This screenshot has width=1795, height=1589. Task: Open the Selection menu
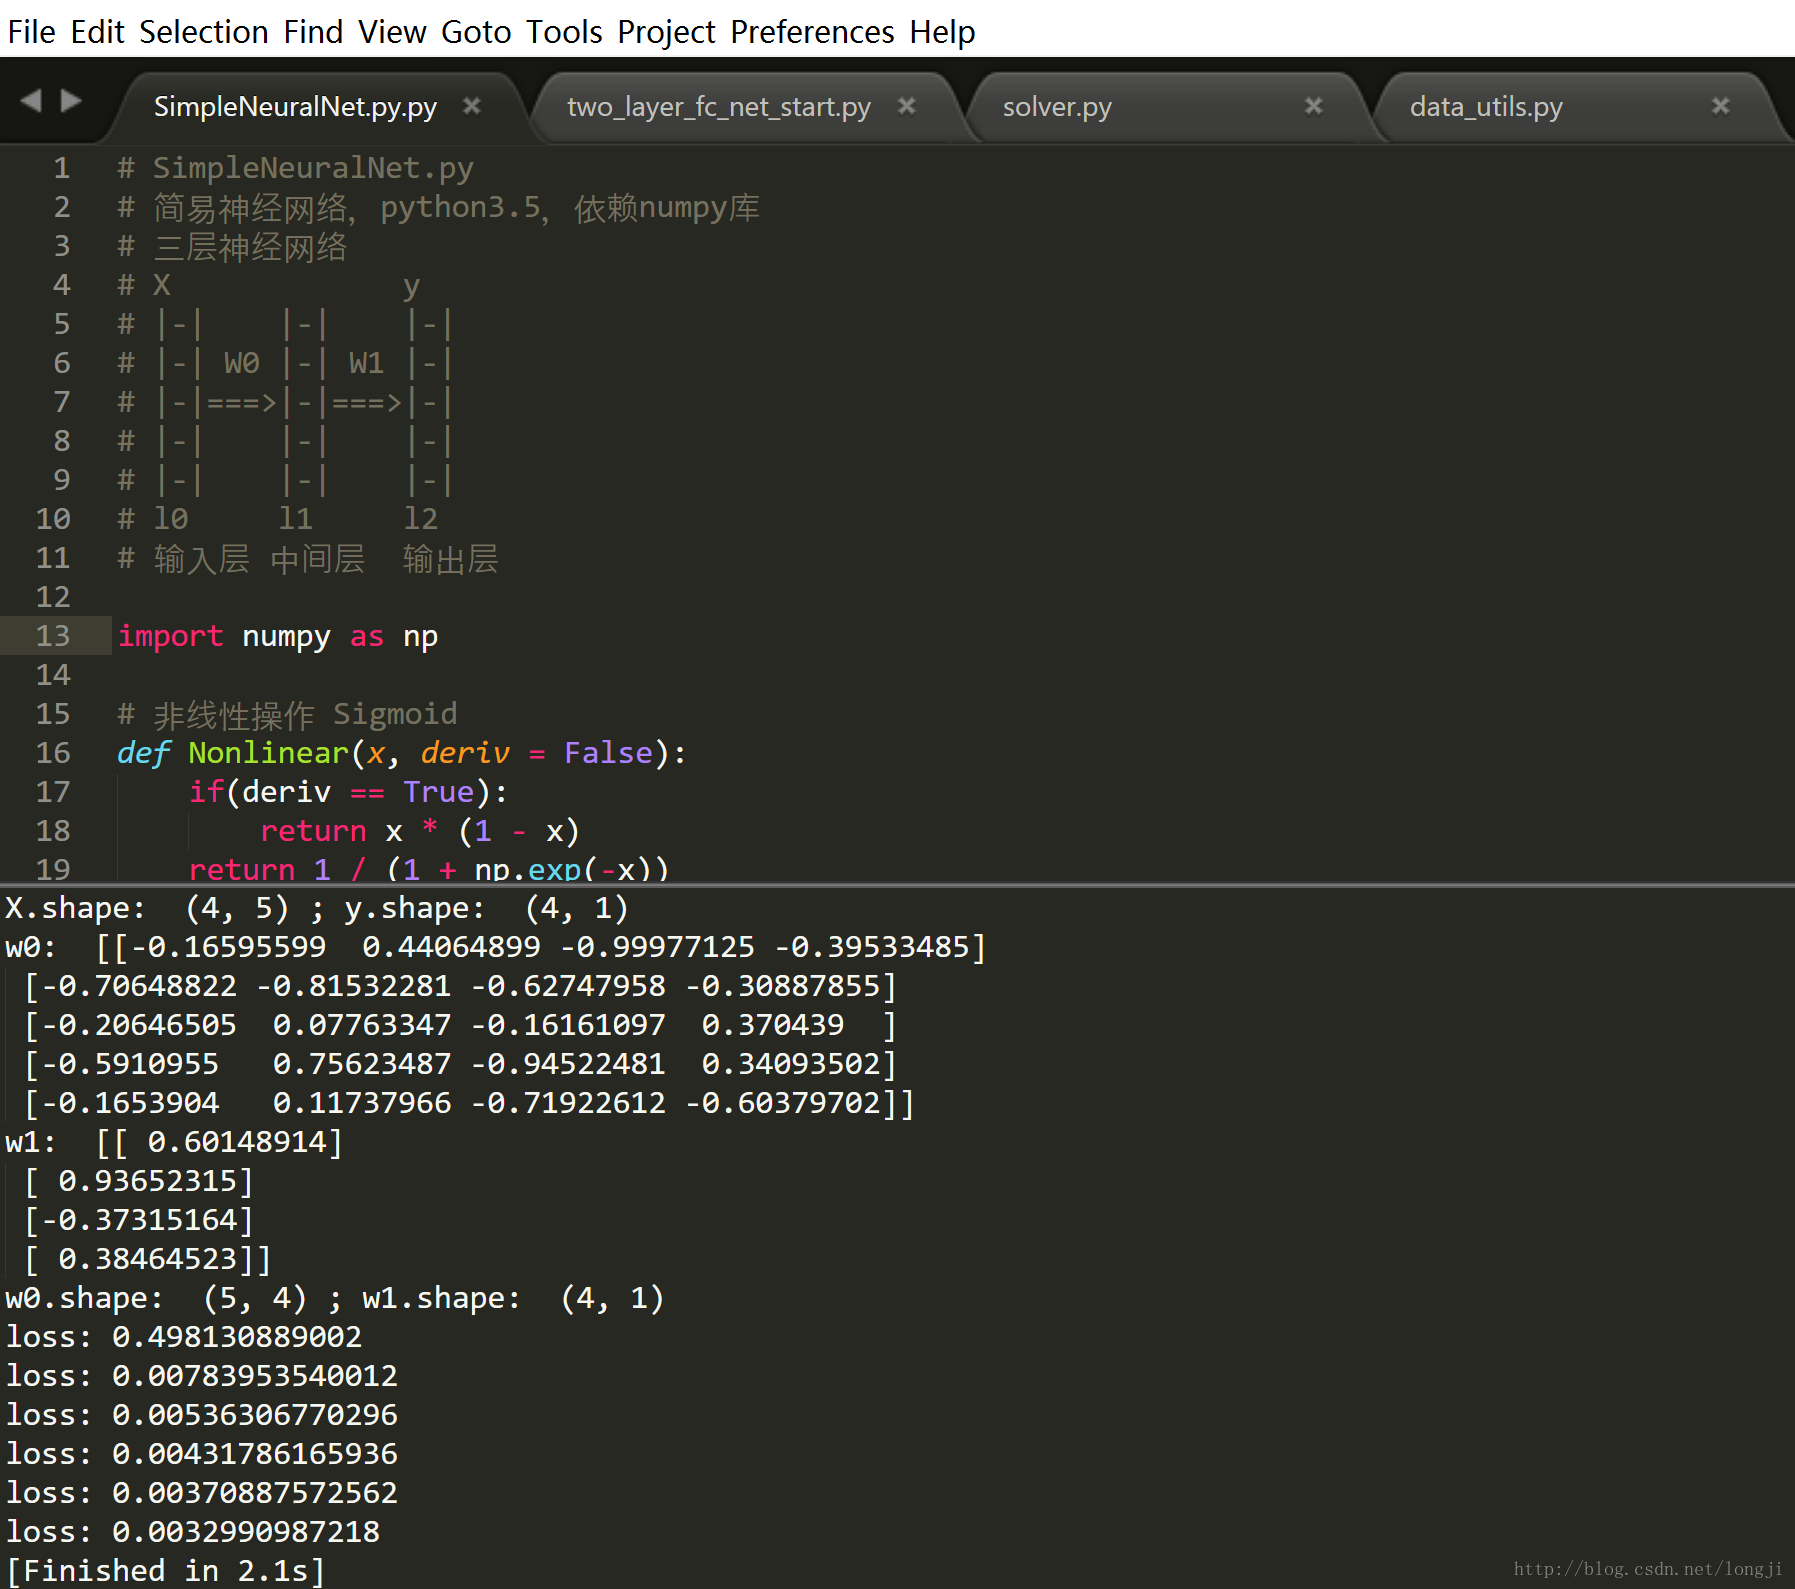[x=204, y=32]
